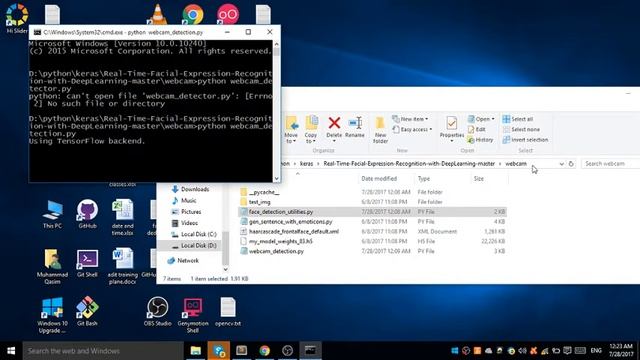Click Edit in the ribbon Open group

click(477, 129)
